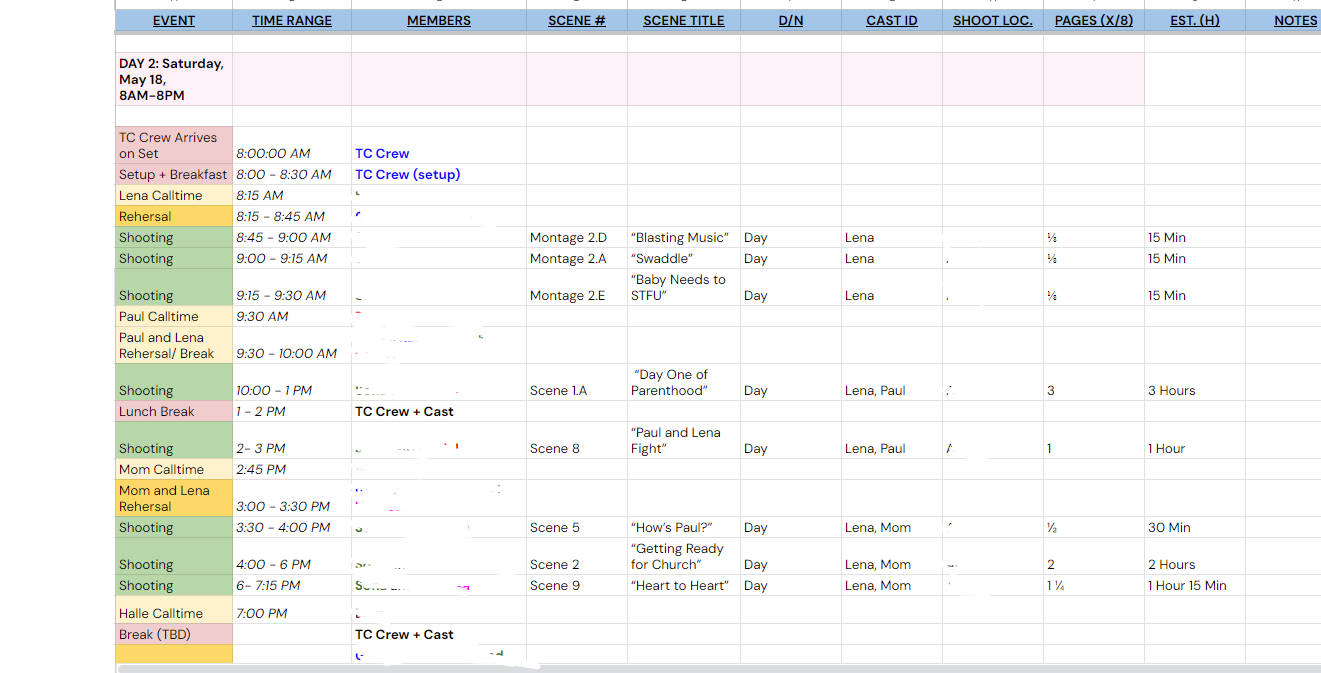
Task: Click the 'Scene 8' cell
Action: (x=577, y=440)
